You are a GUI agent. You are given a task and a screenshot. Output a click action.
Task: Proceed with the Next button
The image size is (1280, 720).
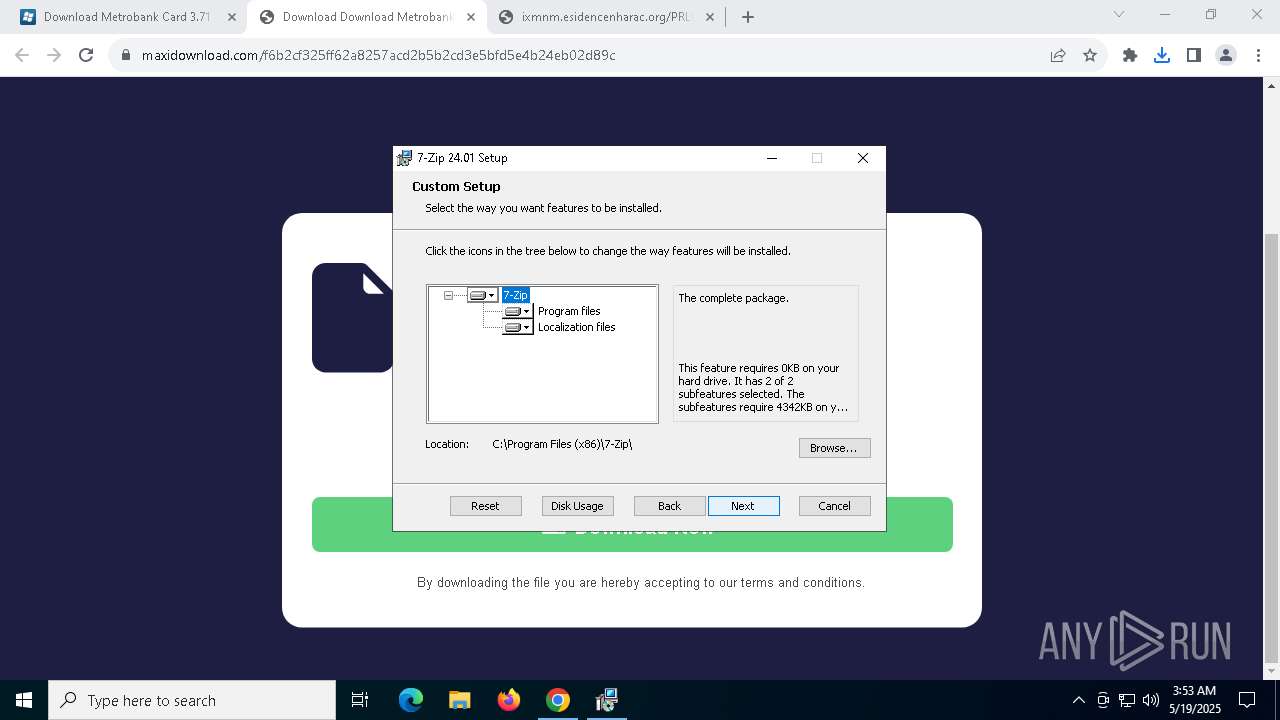[743, 506]
